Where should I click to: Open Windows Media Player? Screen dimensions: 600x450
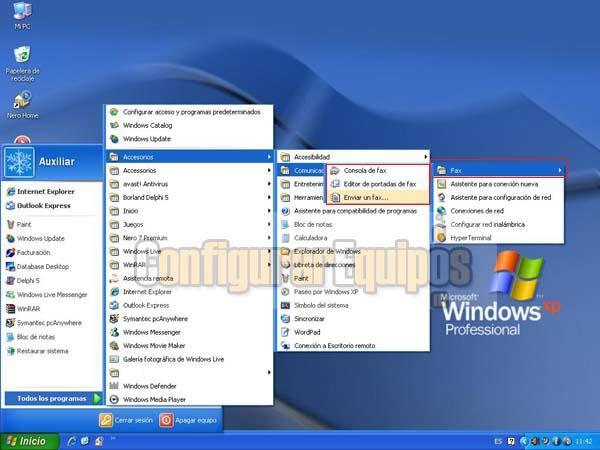pyautogui.click(x=189, y=399)
